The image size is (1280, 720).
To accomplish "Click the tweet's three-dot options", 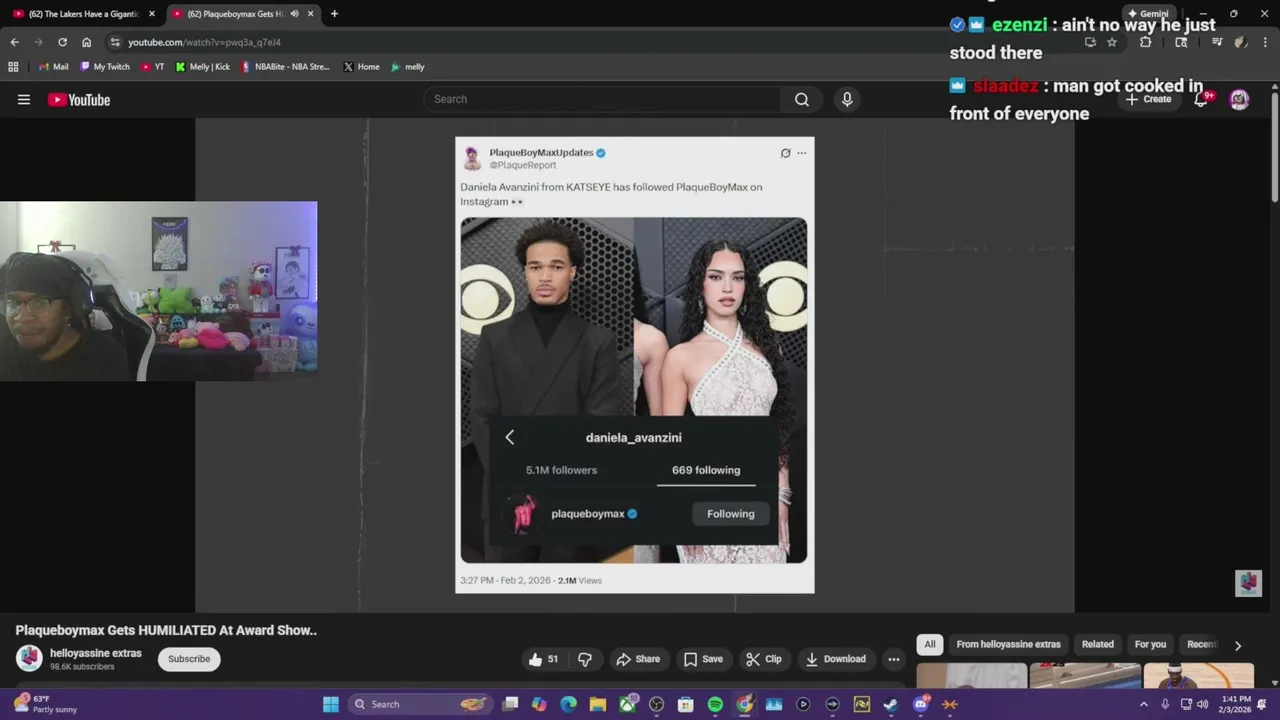I will point(801,153).
